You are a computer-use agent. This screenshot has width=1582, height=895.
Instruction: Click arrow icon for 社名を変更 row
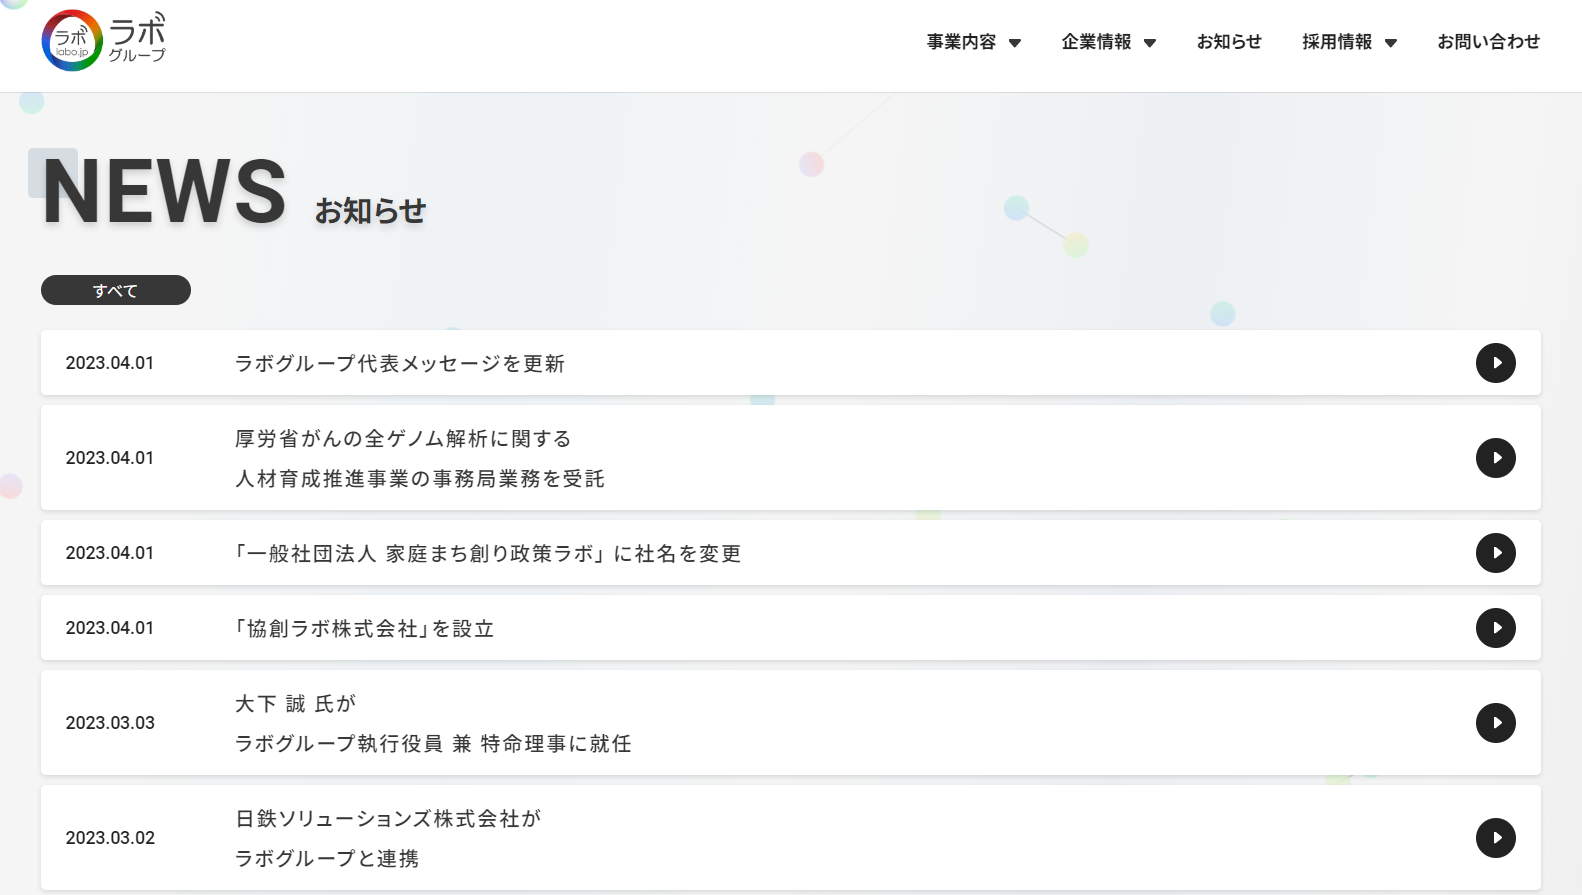click(1496, 553)
